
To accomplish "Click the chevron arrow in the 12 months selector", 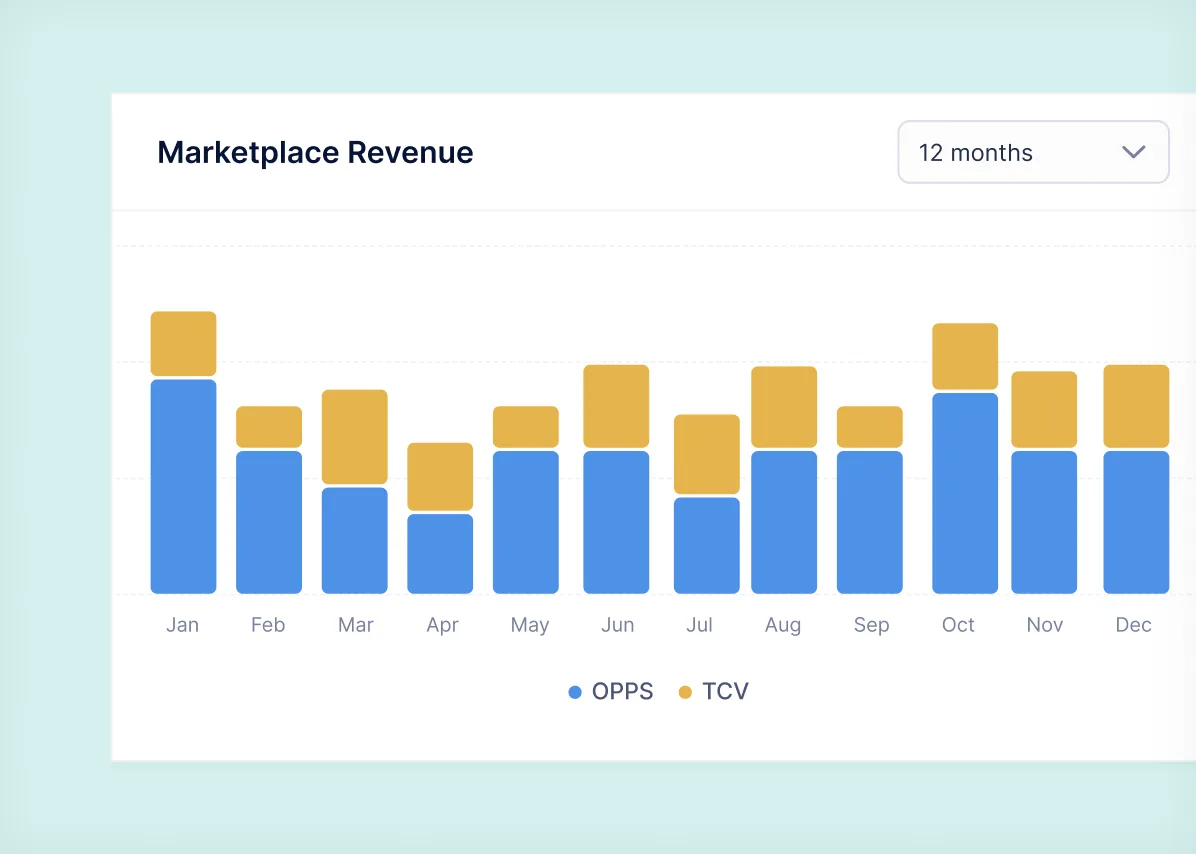I will [1133, 152].
